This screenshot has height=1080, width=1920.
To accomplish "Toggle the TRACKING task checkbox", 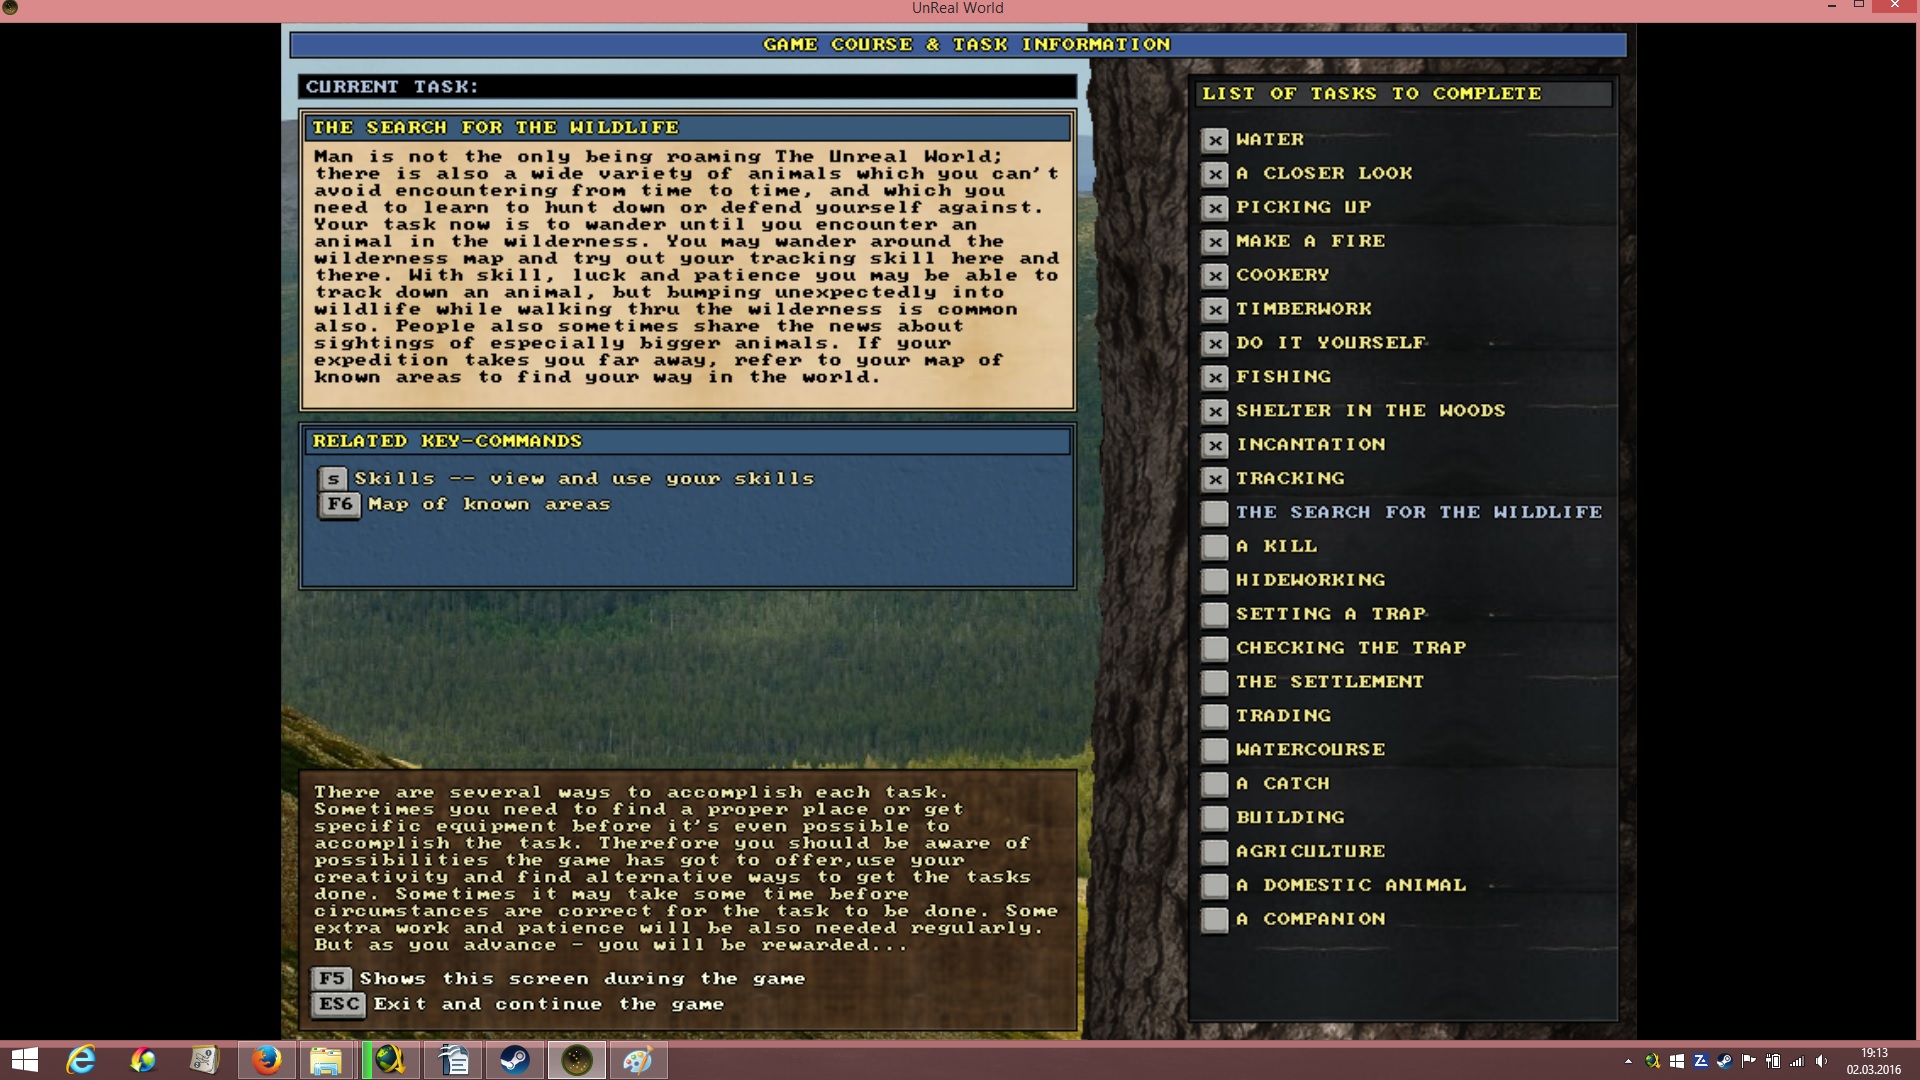I will tap(1215, 479).
